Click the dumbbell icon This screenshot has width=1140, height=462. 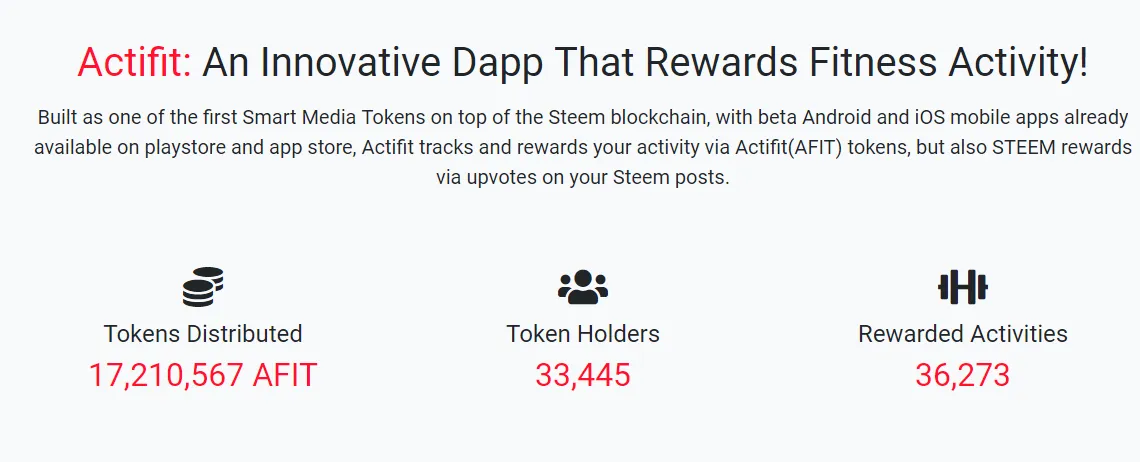[x=963, y=287]
